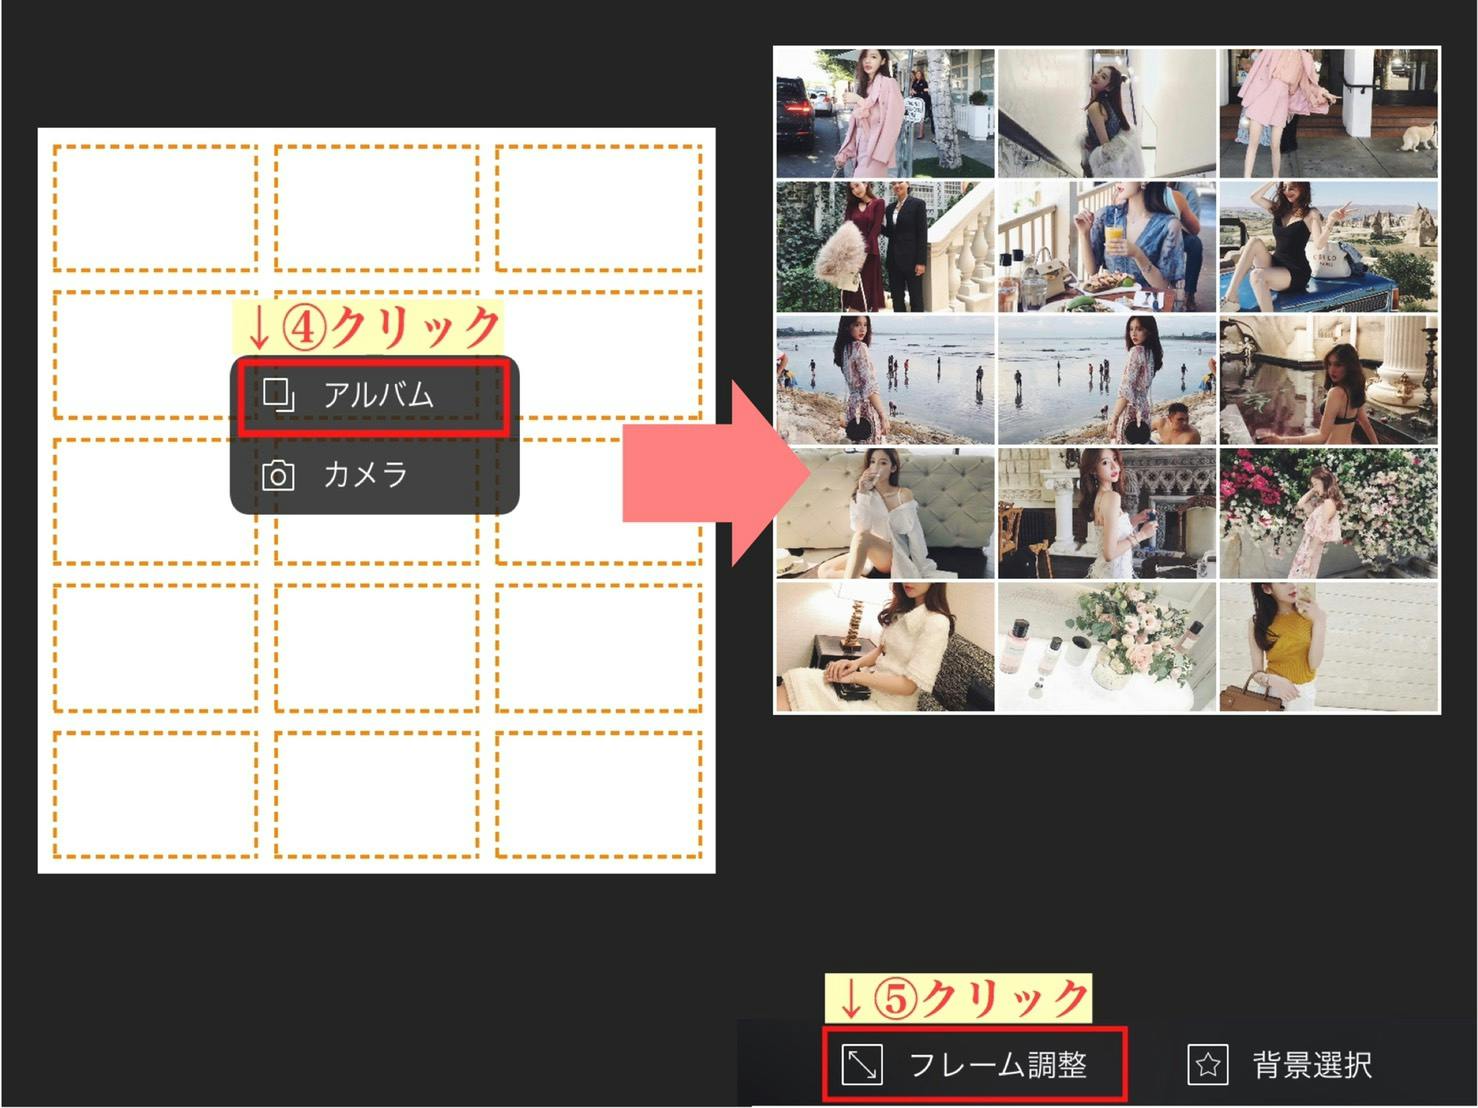Select the photo of woman by an ornate fireplace
This screenshot has height=1108, width=1478.
pos(1107,513)
